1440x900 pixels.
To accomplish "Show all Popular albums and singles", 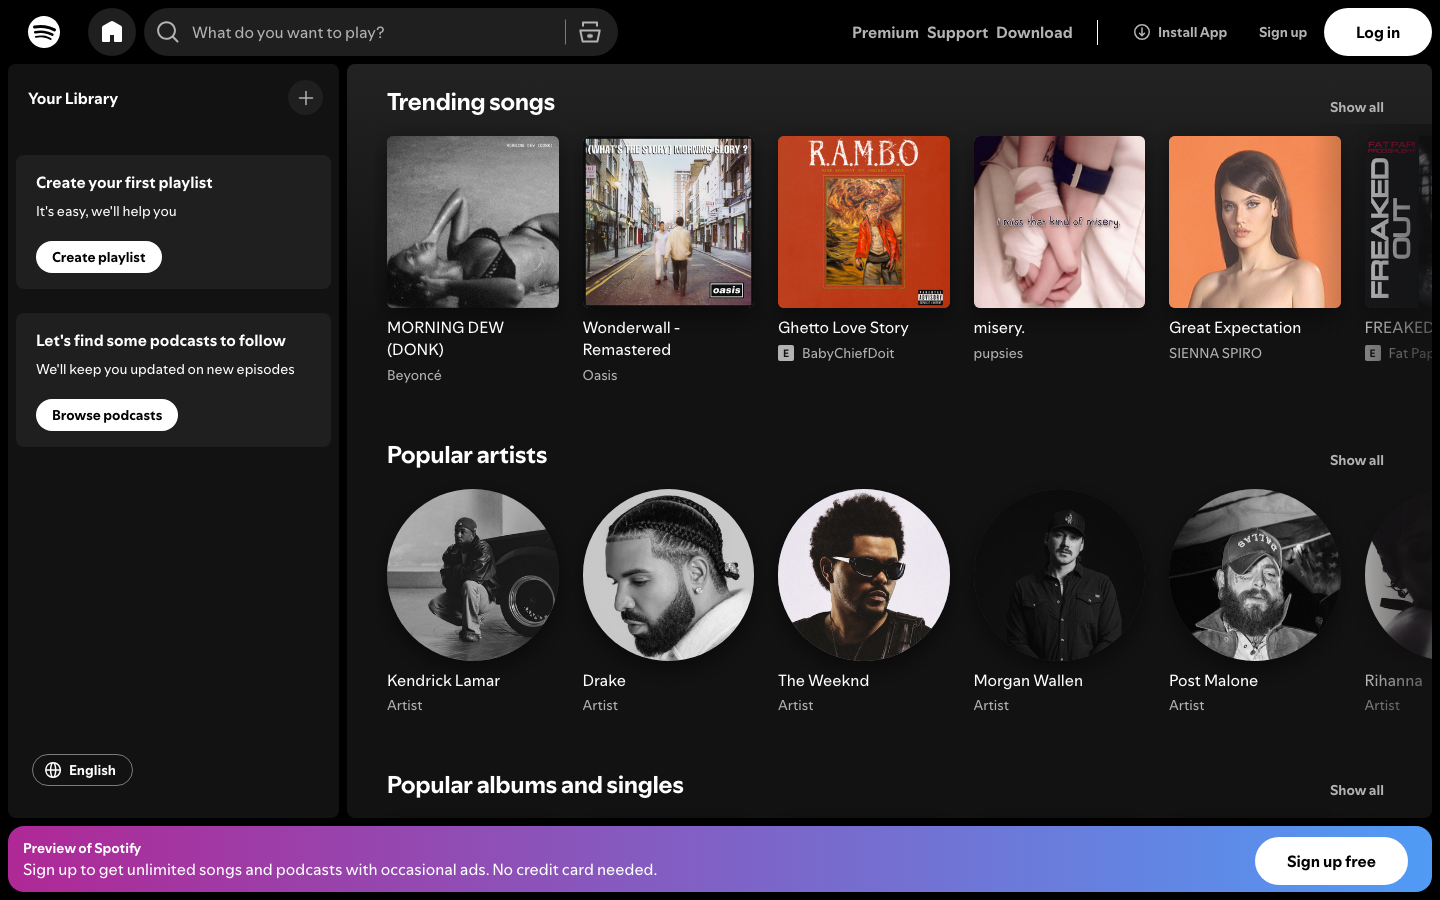I will (x=1356, y=790).
